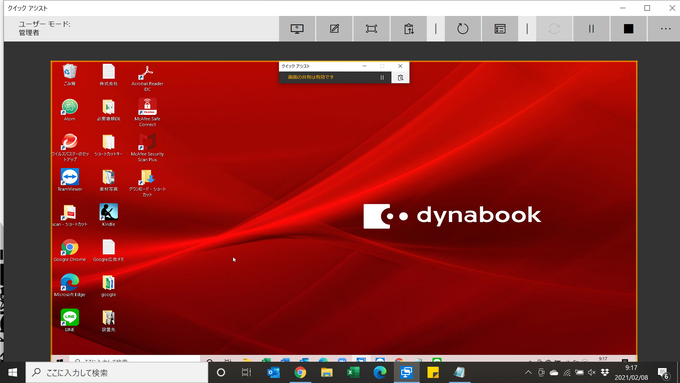Click the OneDrive cloud tray icon
680x383 pixels.
tap(554, 373)
